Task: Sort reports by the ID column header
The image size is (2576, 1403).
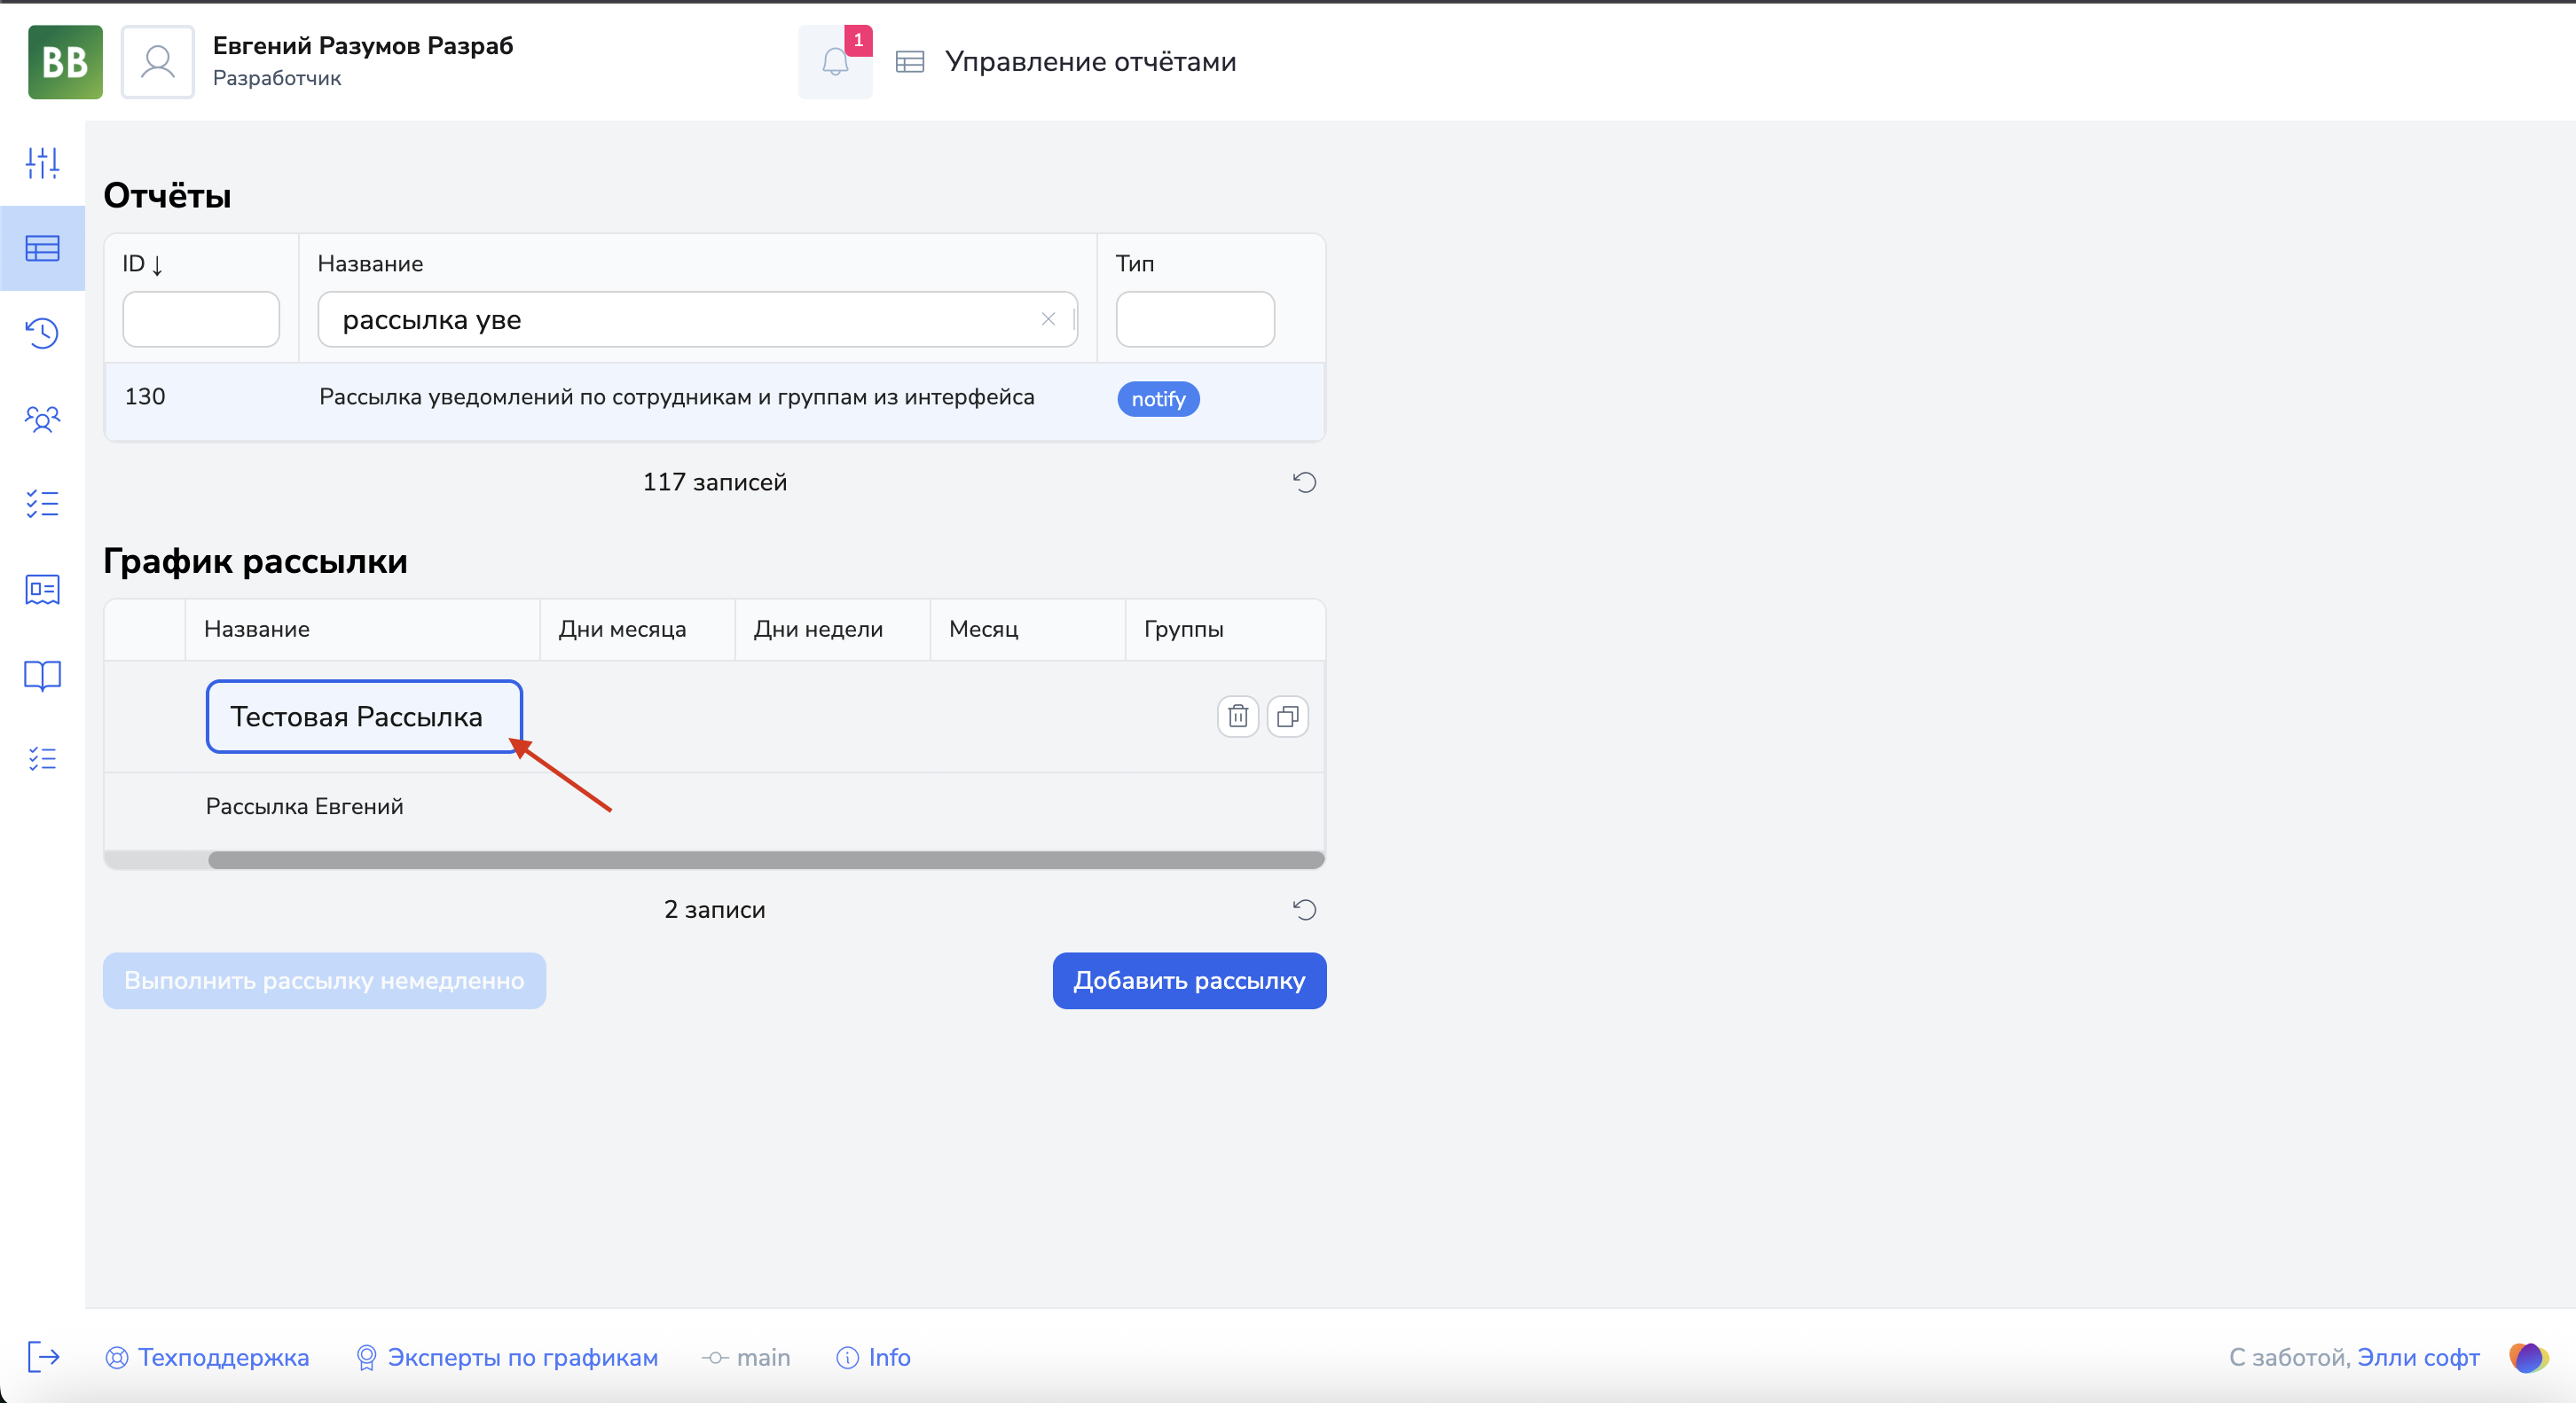Action: (x=142, y=264)
